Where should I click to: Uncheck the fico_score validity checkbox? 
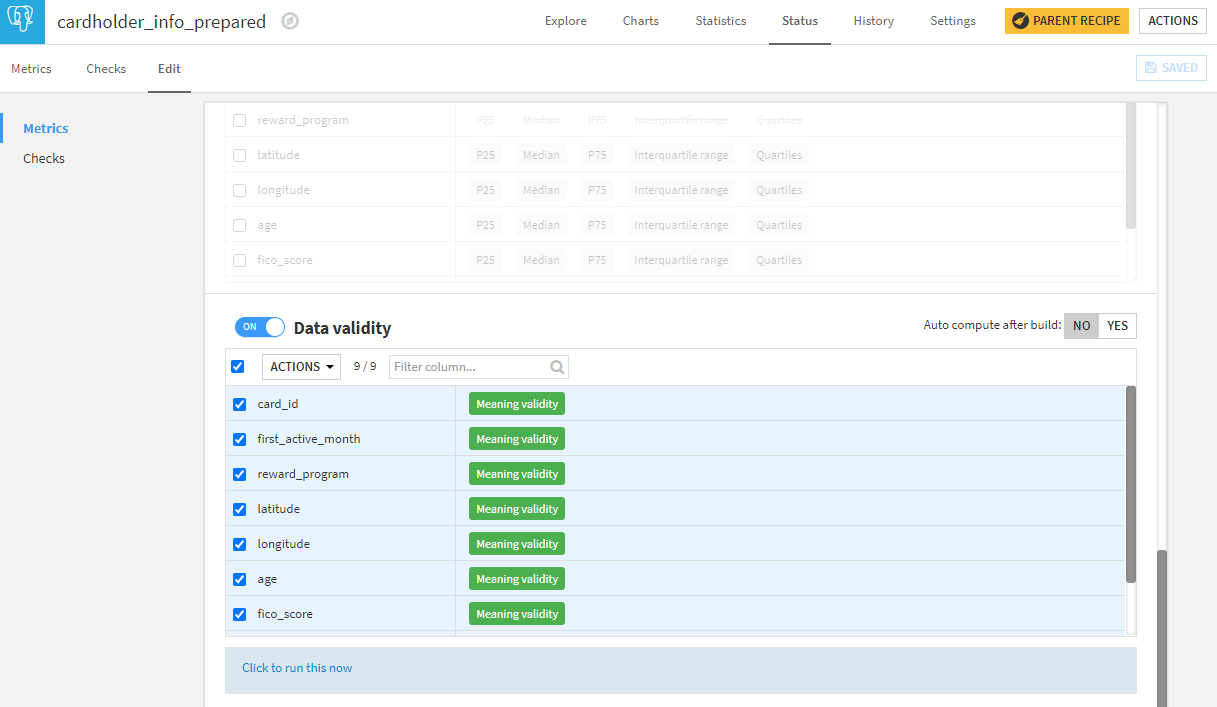239,614
